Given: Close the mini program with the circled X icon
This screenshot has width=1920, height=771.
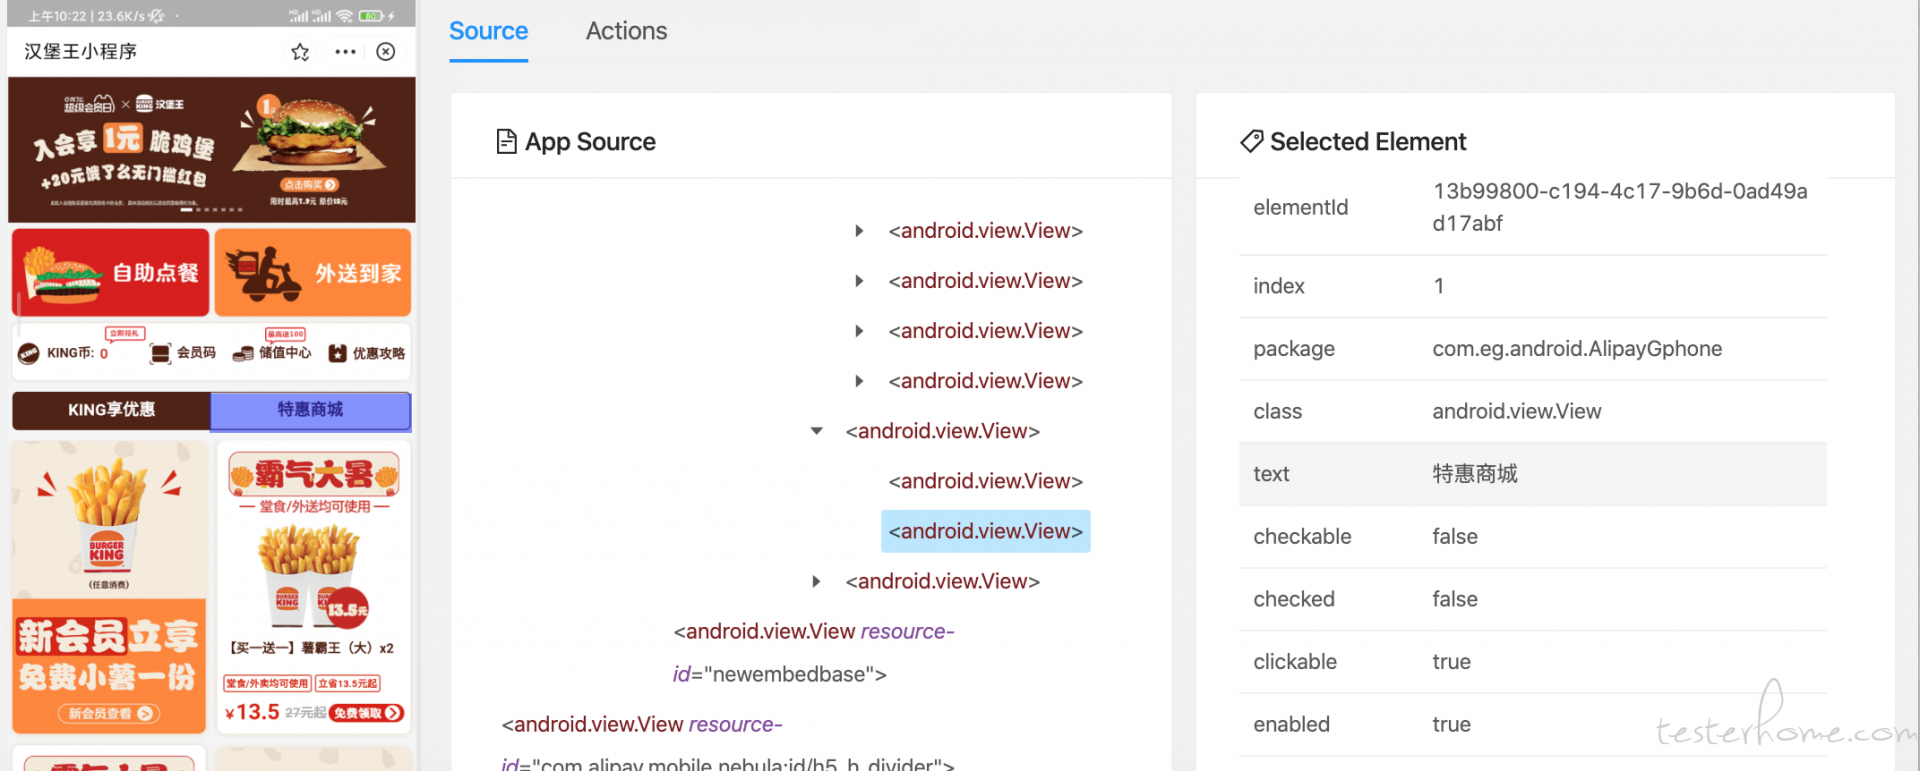Looking at the screenshot, I should (386, 52).
